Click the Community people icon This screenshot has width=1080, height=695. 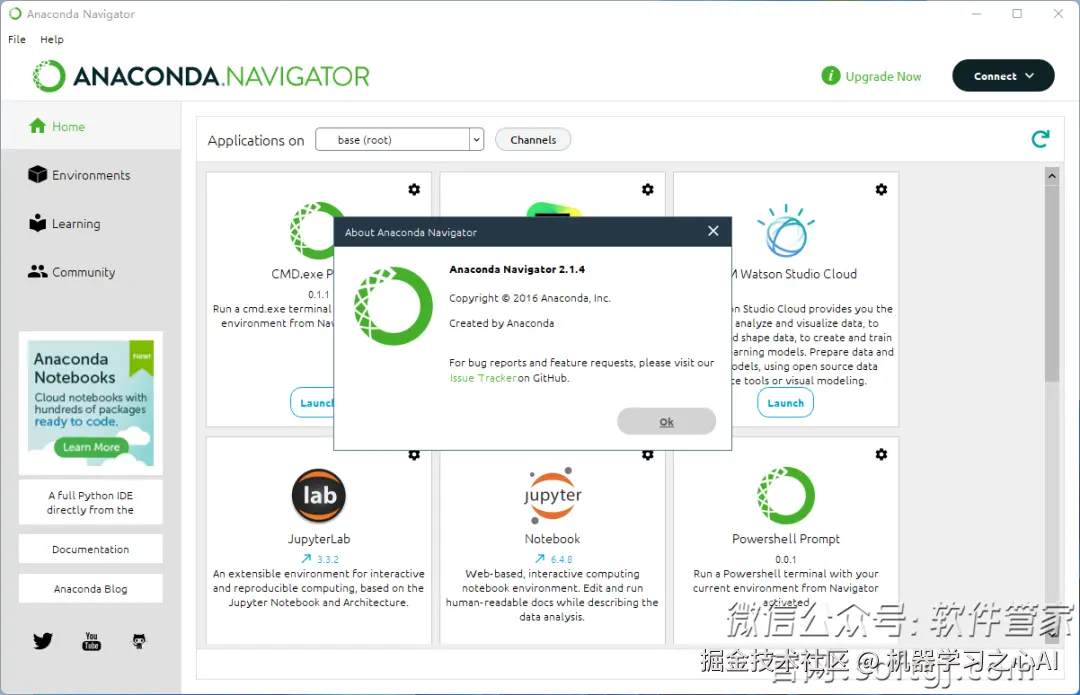pyautogui.click(x=37, y=271)
